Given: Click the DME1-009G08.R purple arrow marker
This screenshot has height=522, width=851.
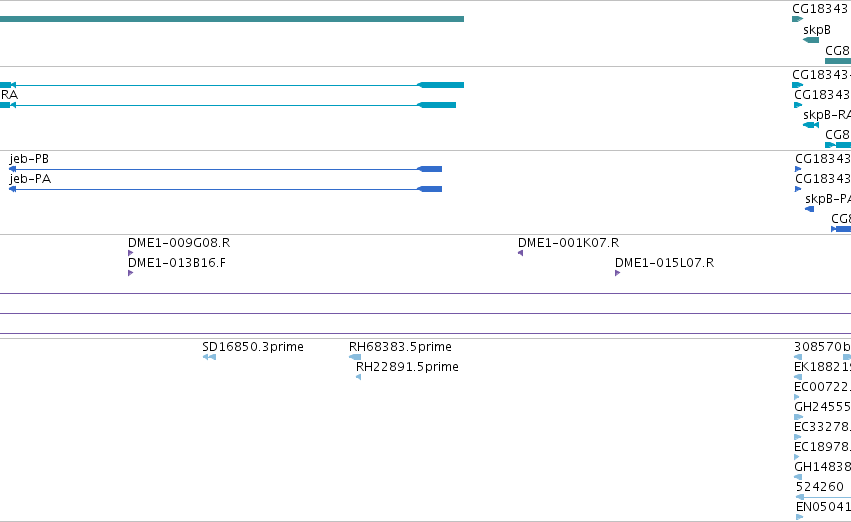Looking at the screenshot, I should click(x=130, y=253).
